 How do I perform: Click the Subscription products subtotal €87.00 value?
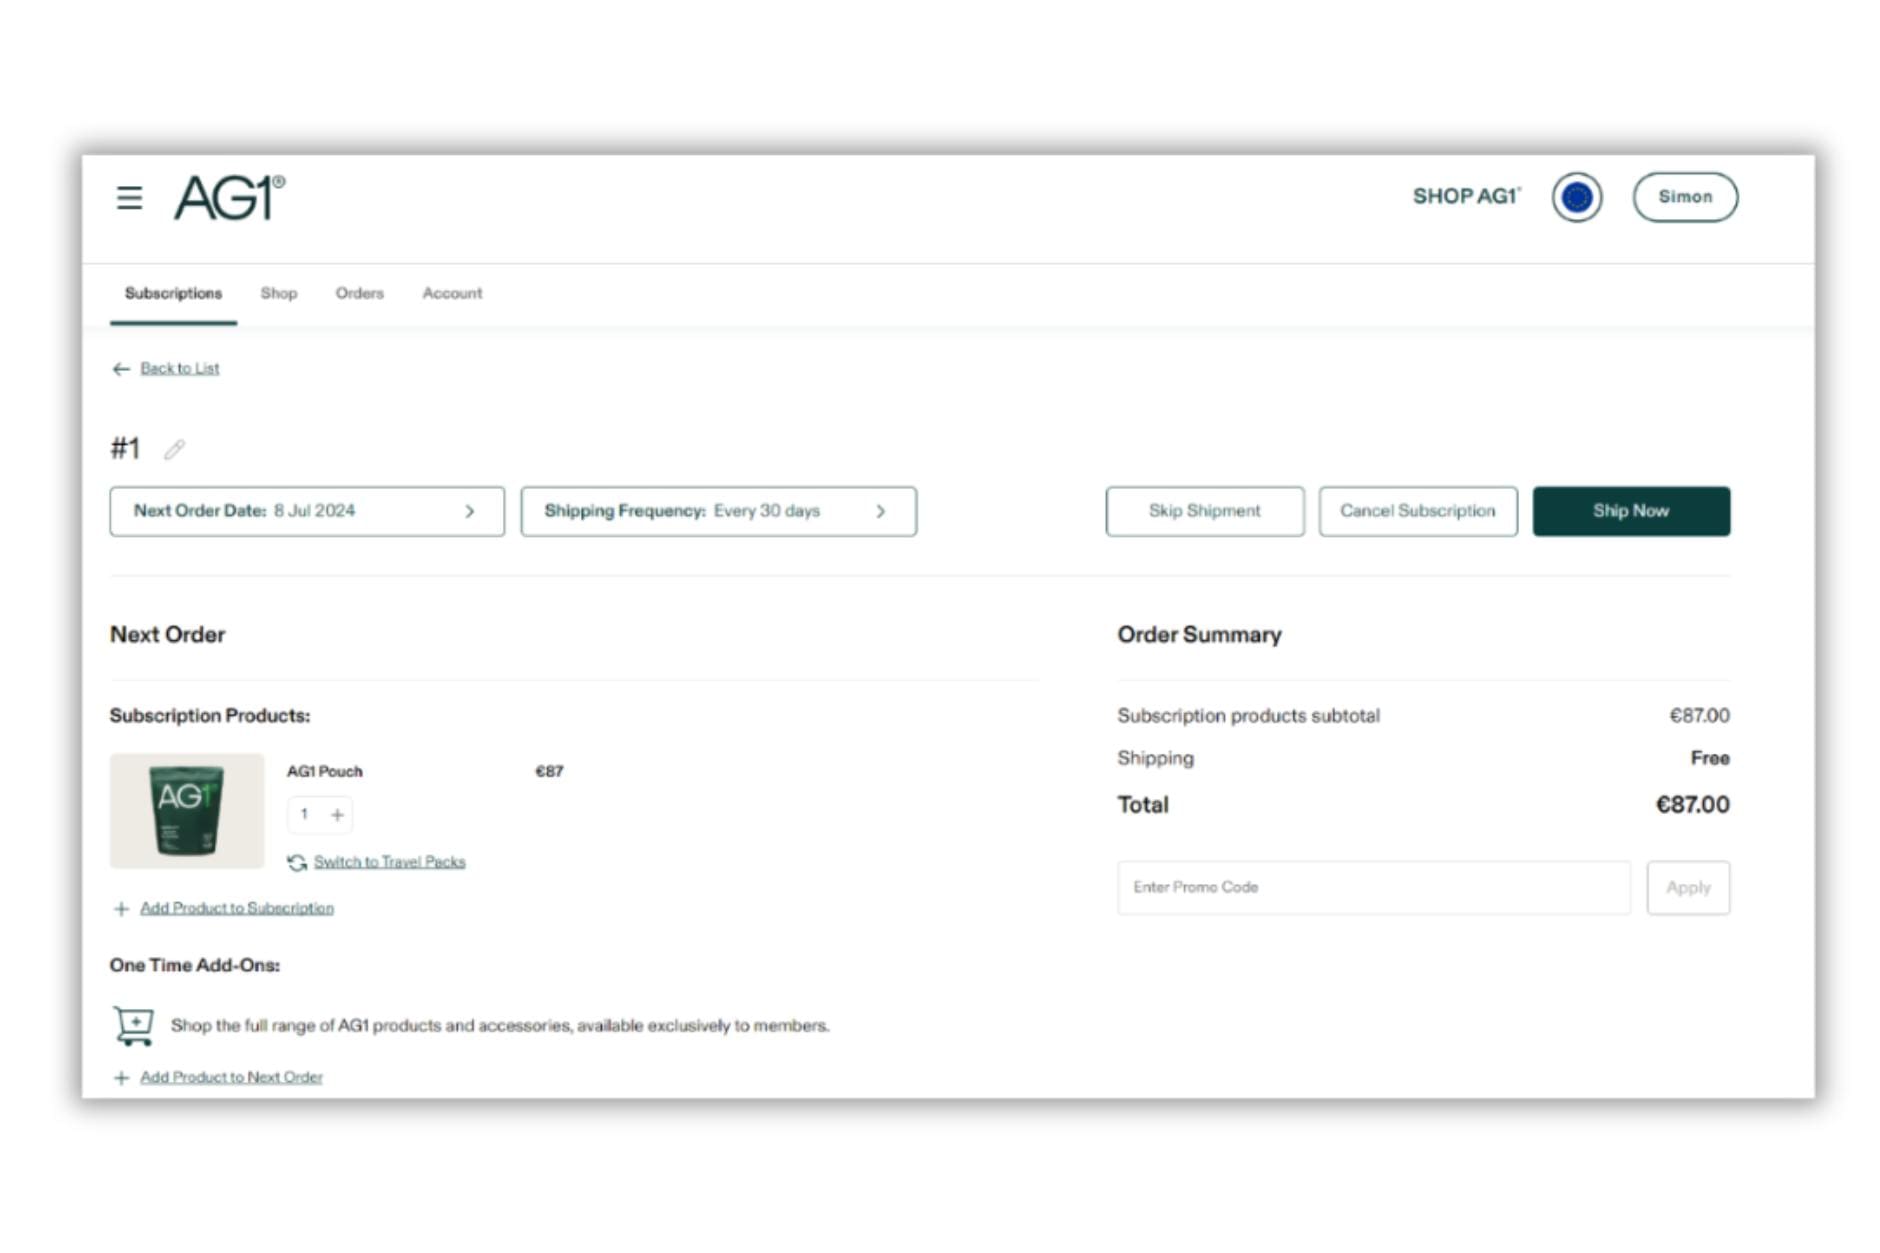click(1699, 716)
